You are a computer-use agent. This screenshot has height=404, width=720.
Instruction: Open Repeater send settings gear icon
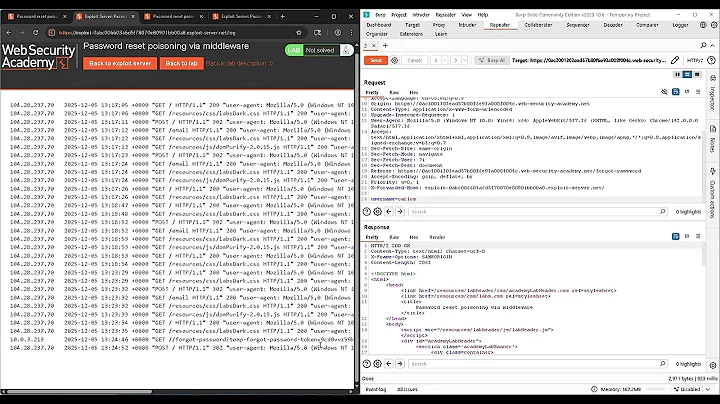(x=394, y=60)
